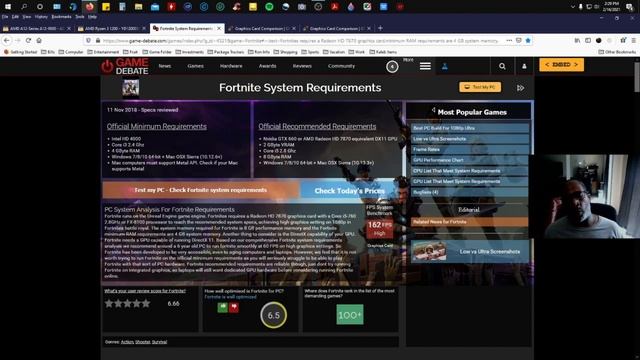Click the Firefox icon on taskbar
The height and width of the screenshot is (360, 640).
(x=89, y=7)
